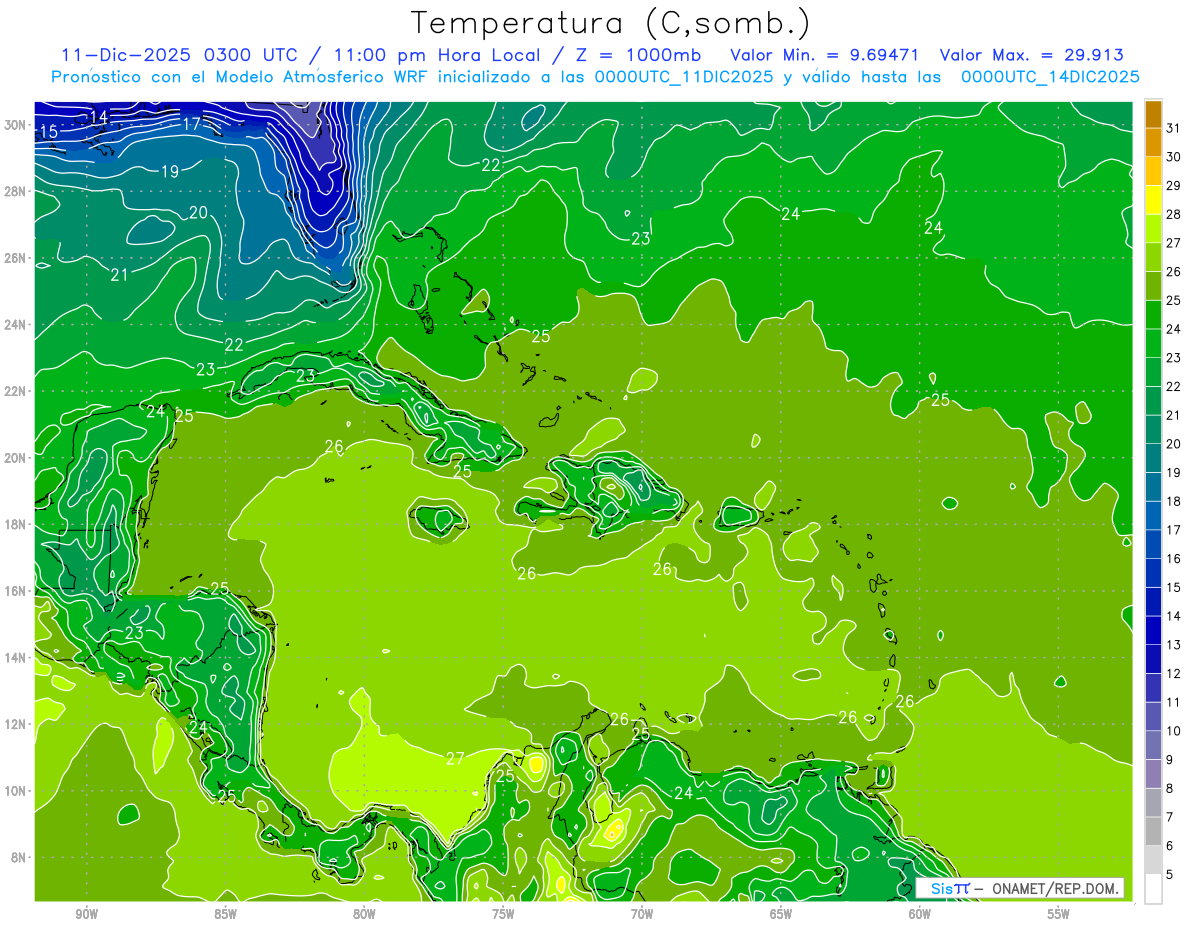Screen dimensions: 1200x927
Task: Click the "90W" longitude axis label
Action: pyautogui.click(x=86, y=914)
